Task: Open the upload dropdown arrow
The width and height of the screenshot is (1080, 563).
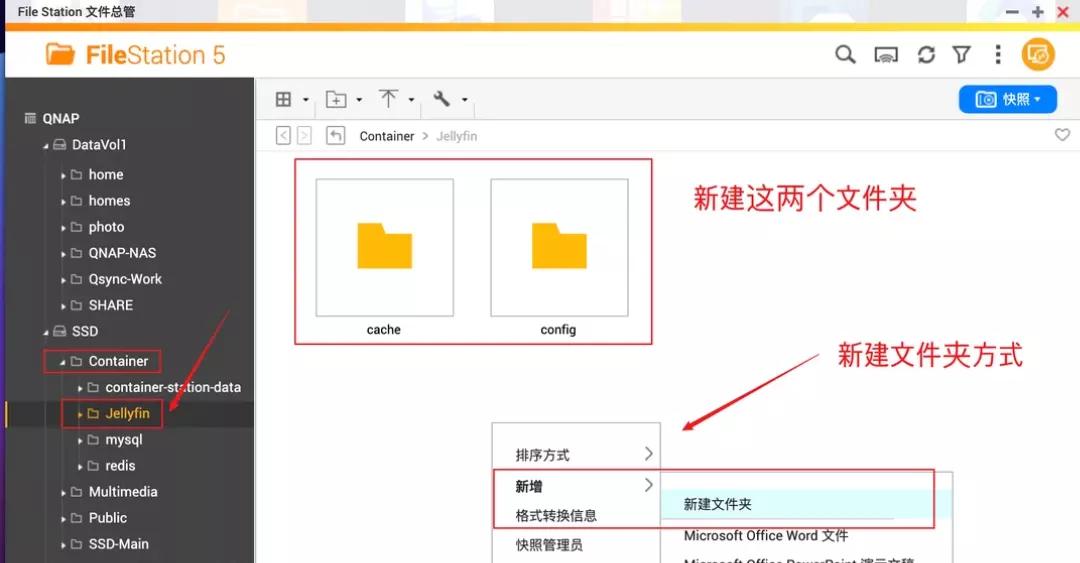Action: [x=411, y=100]
